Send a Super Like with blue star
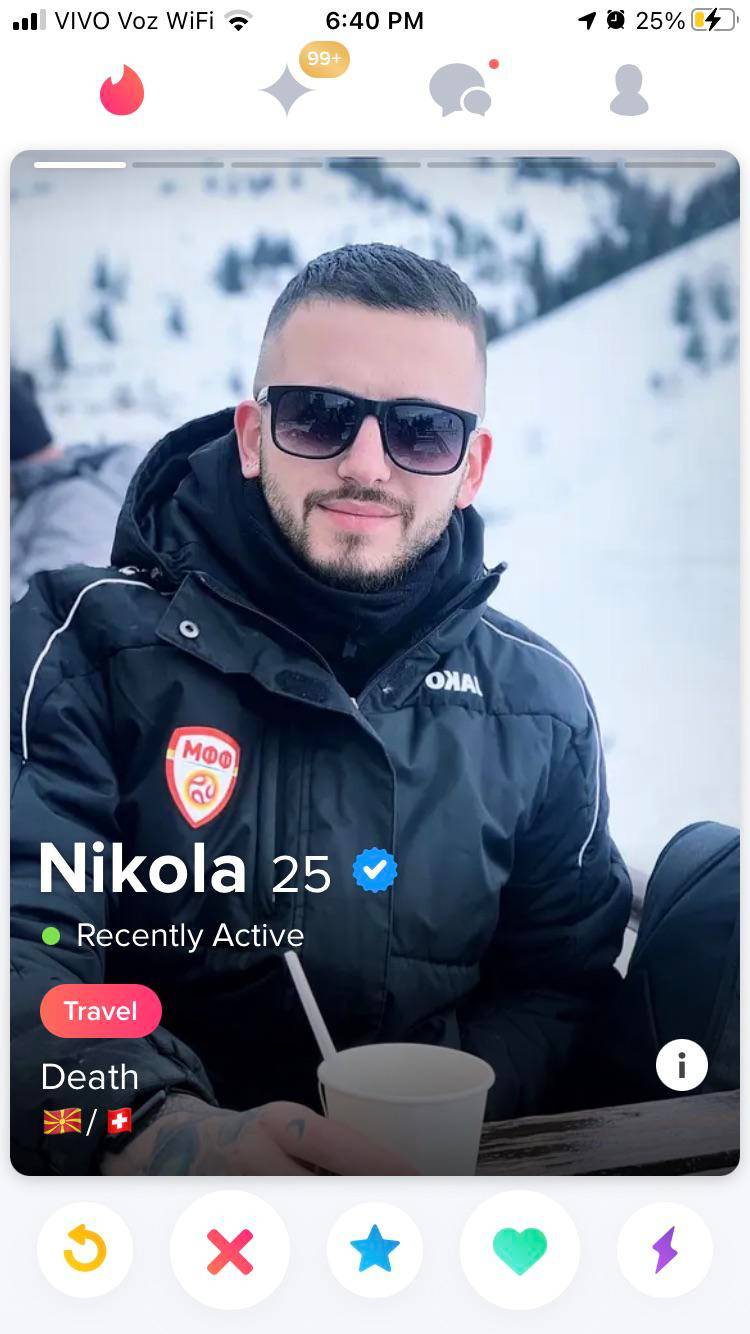This screenshot has width=750, height=1334. click(375, 1250)
